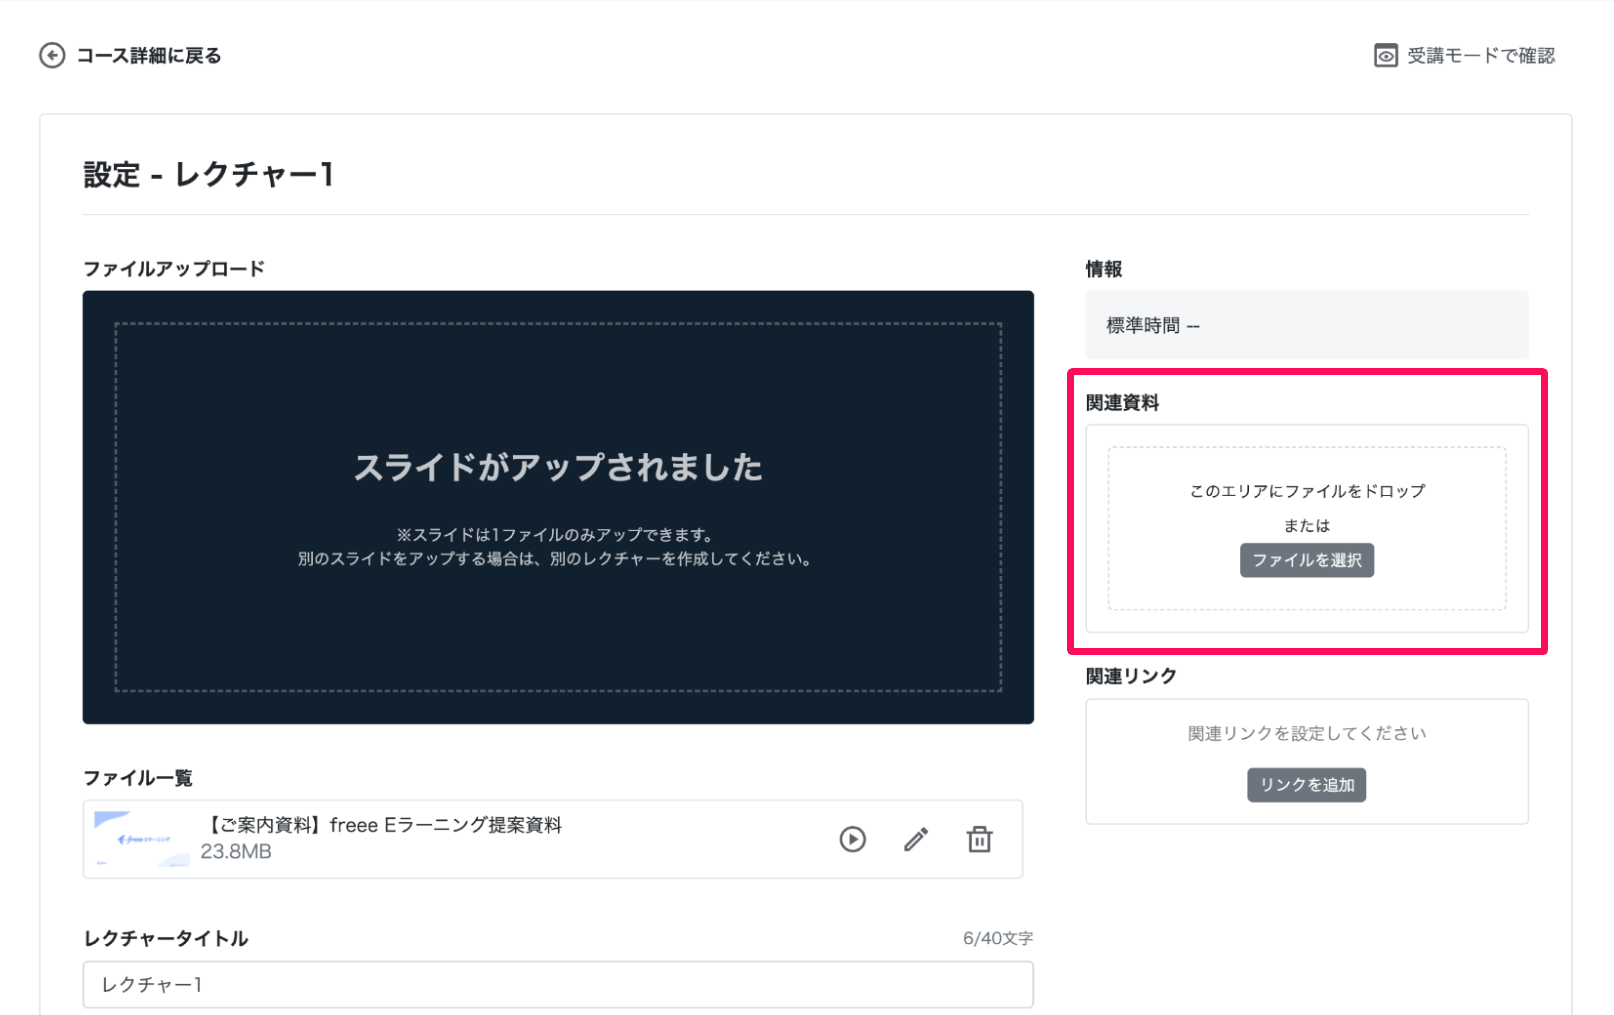The image size is (1614, 1015).
Task: Click the 関連資料 file drop zone text
Action: click(x=1307, y=491)
